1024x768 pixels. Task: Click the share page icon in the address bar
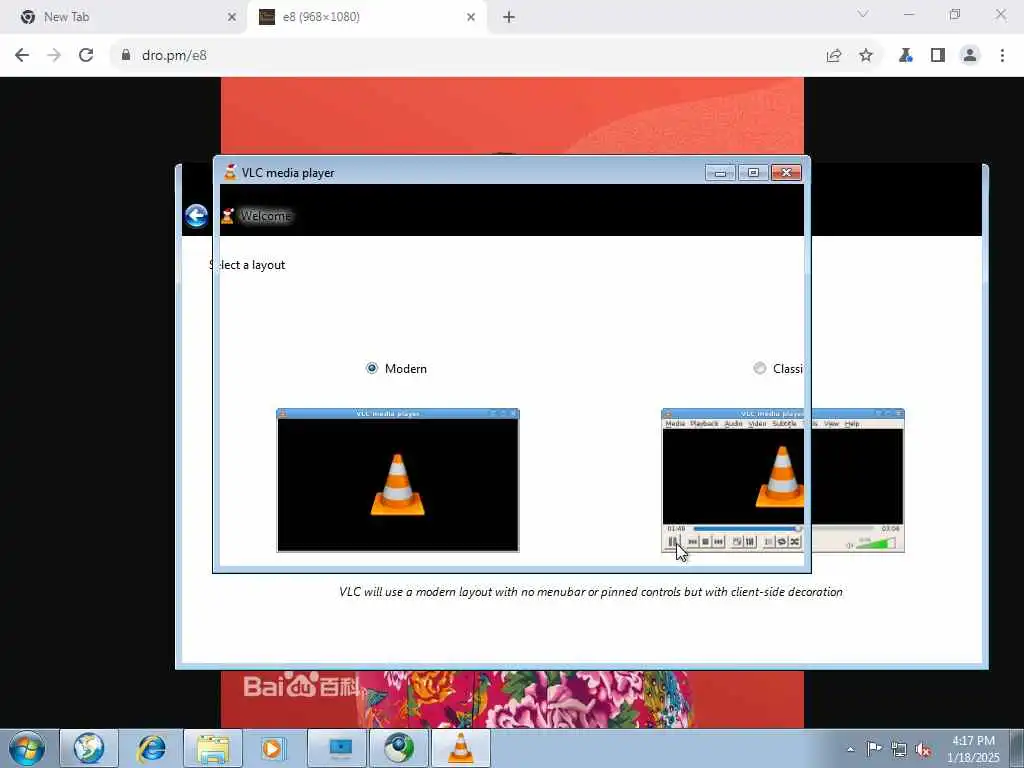pyautogui.click(x=833, y=56)
